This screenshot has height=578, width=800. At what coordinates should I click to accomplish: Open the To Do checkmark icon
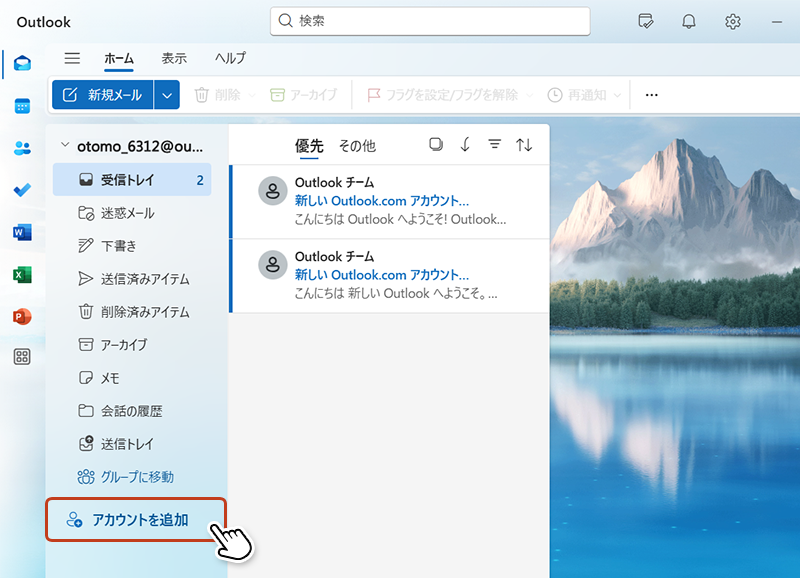(x=22, y=190)
